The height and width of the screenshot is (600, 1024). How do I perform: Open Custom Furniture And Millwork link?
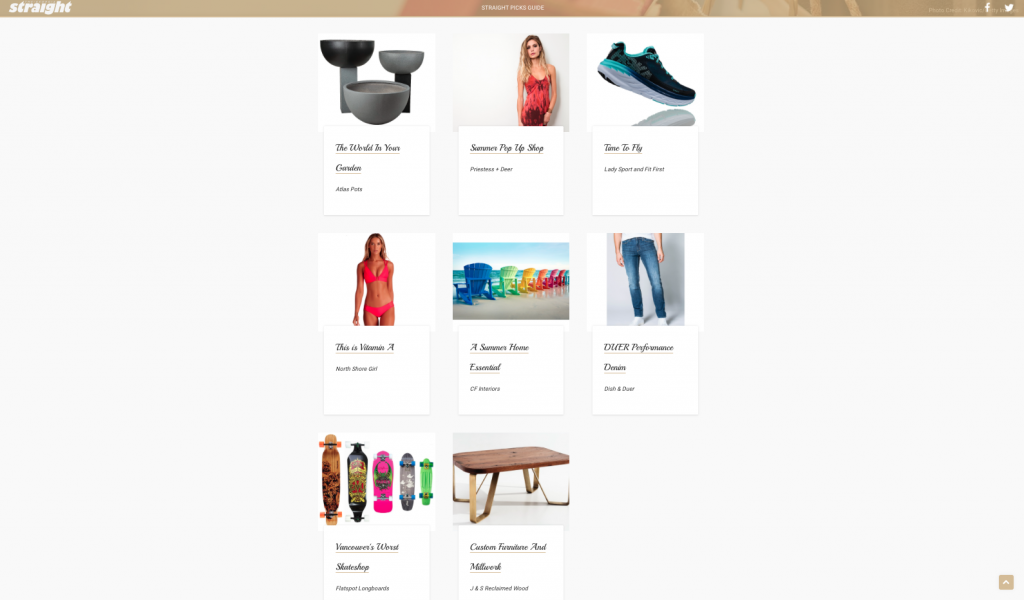point(508,556)
